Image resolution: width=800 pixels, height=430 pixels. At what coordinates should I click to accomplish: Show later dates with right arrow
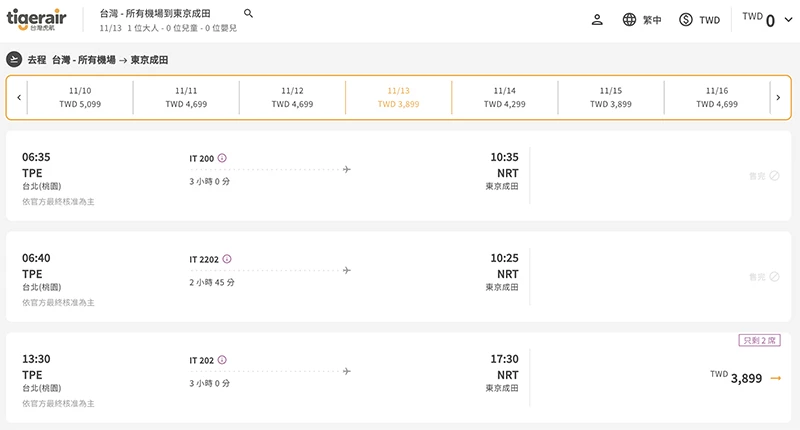778,97
